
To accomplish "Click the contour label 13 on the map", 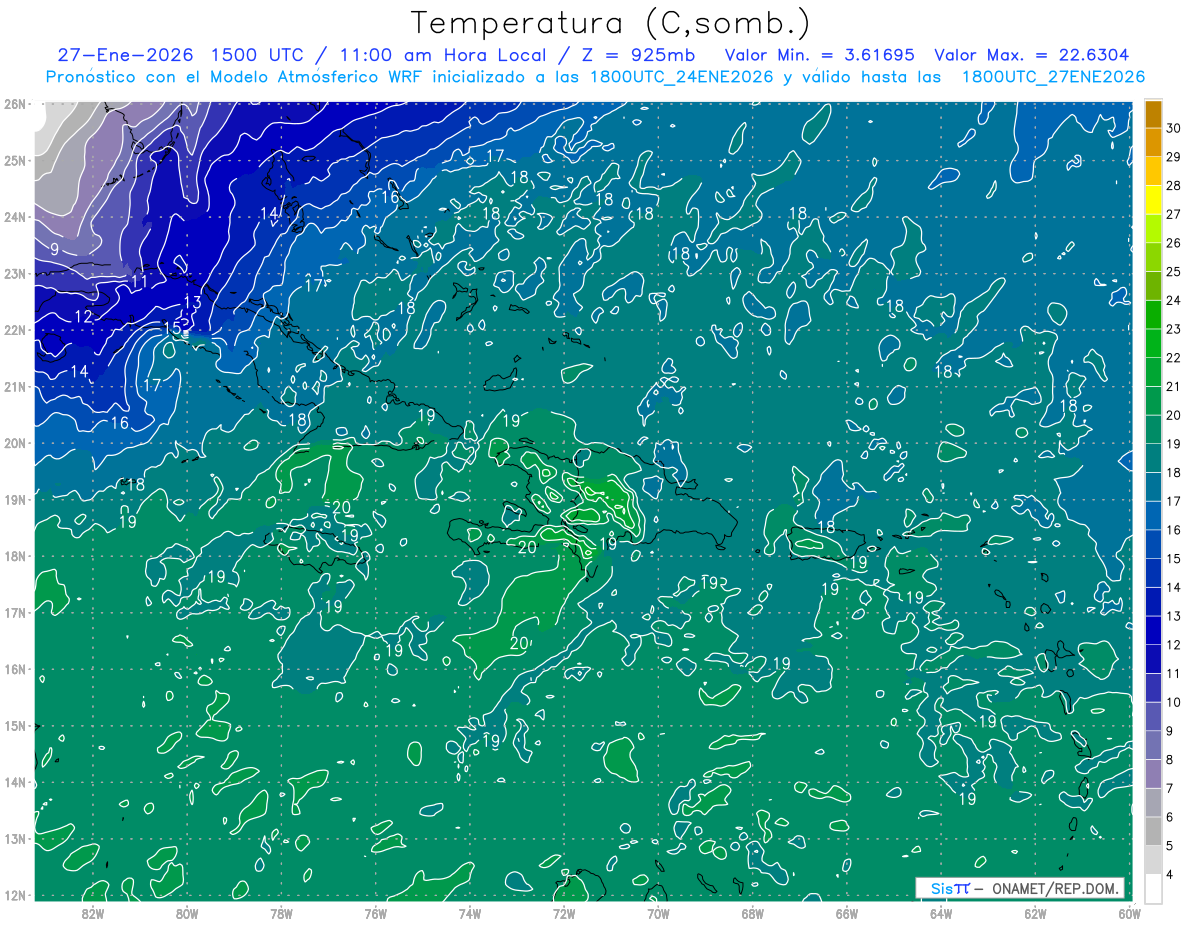I will point(193,301).
